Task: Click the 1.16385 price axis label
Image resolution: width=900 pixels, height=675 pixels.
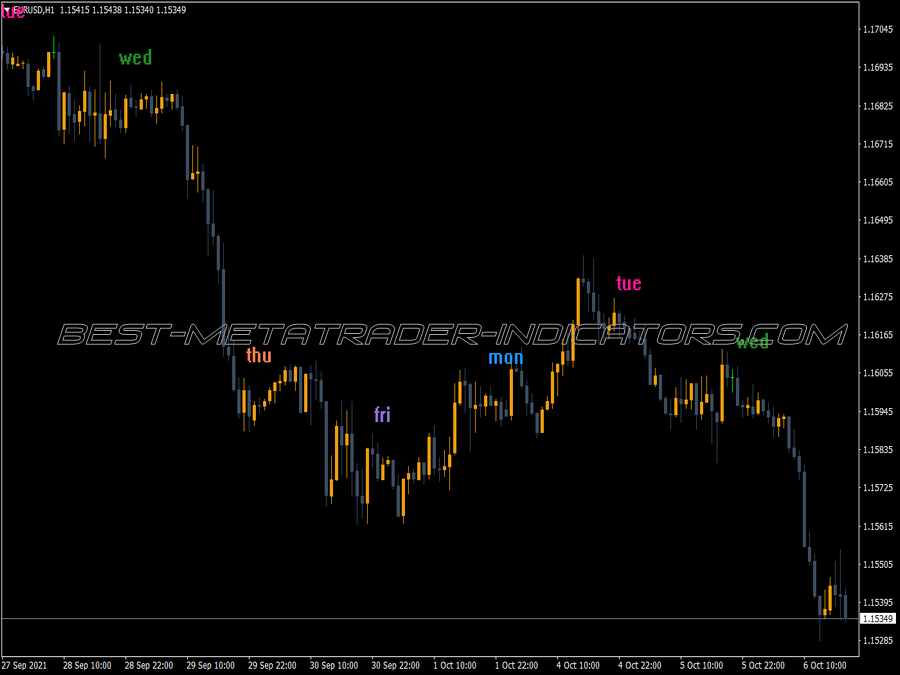Action: 878,259
